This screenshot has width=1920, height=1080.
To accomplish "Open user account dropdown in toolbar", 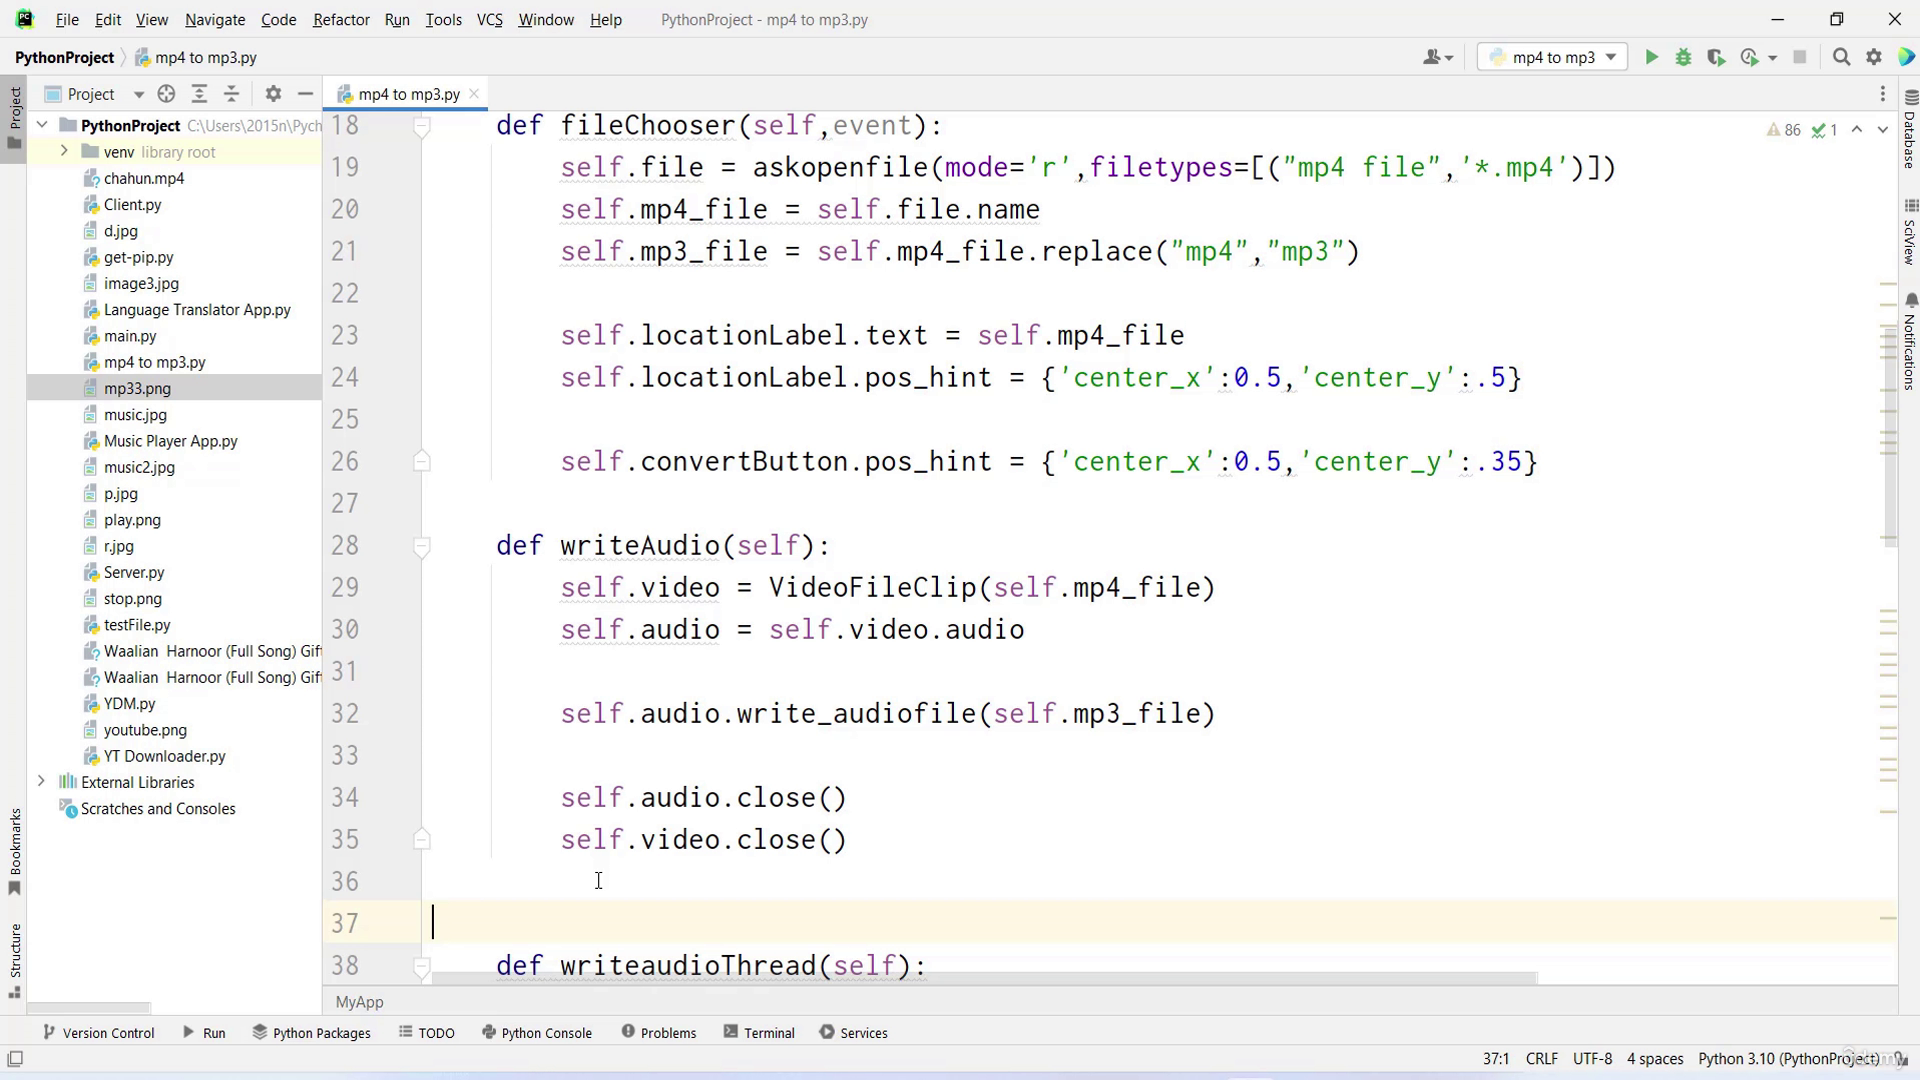I will coord(1437,57).
